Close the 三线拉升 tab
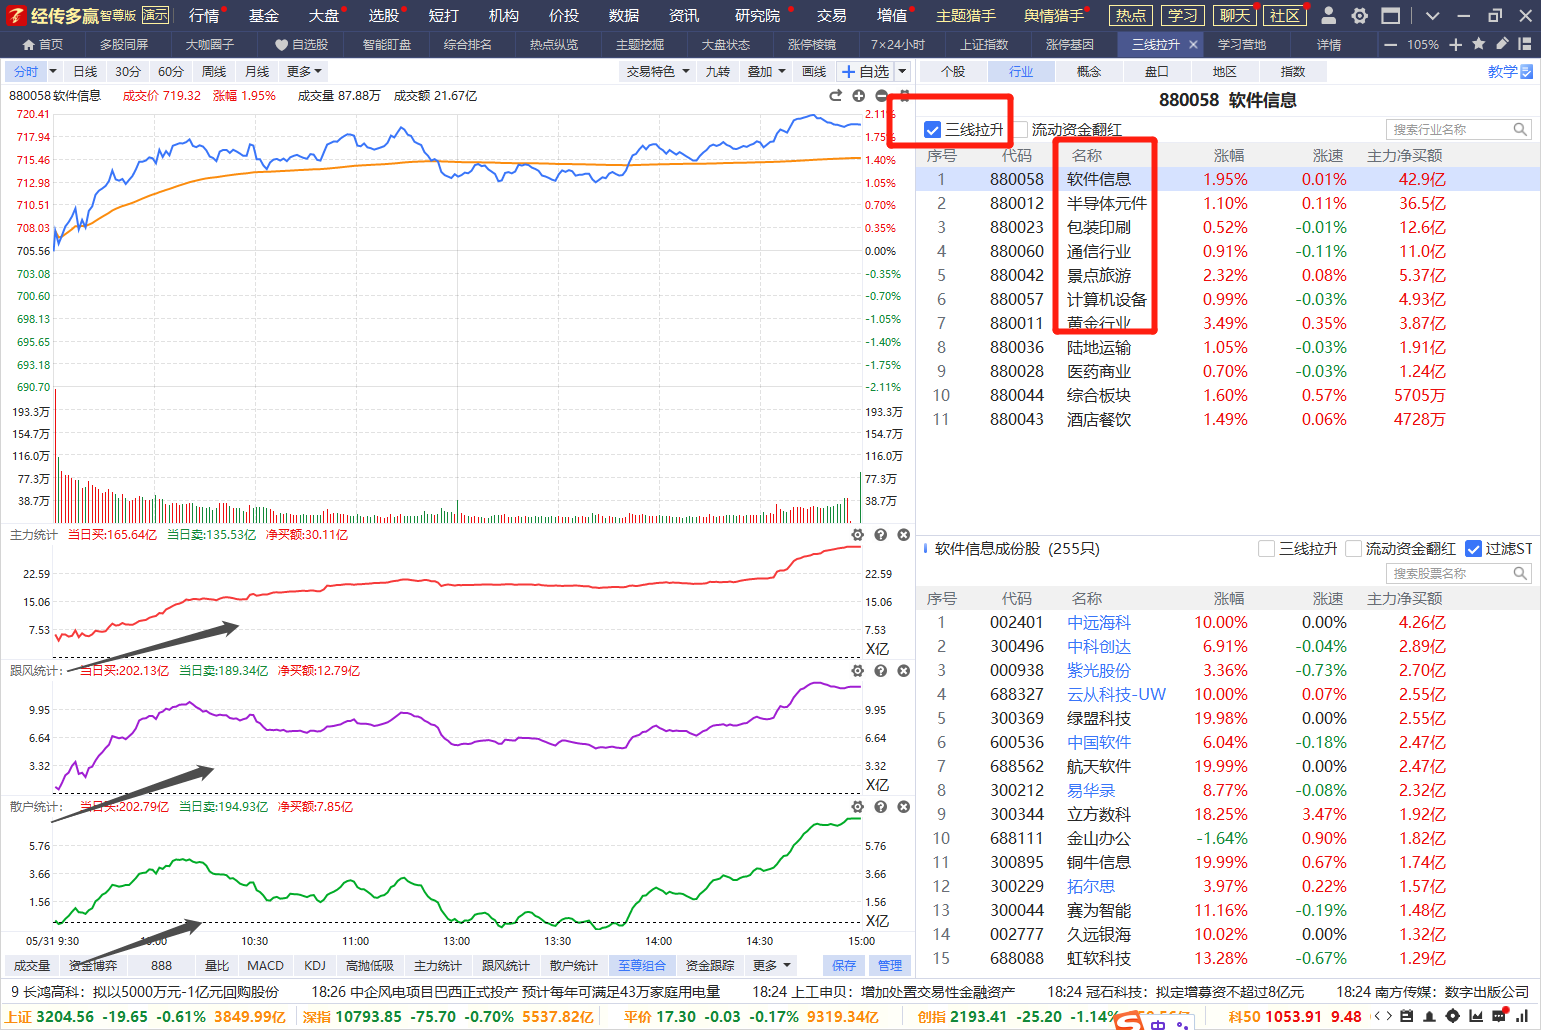This screenshot has width=1541, height=1030. [x=1193, y=45]
